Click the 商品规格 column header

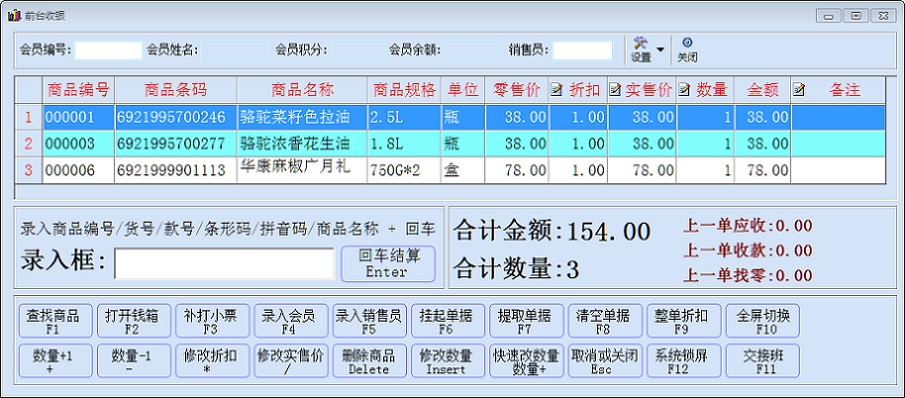(x=404, y=90)
